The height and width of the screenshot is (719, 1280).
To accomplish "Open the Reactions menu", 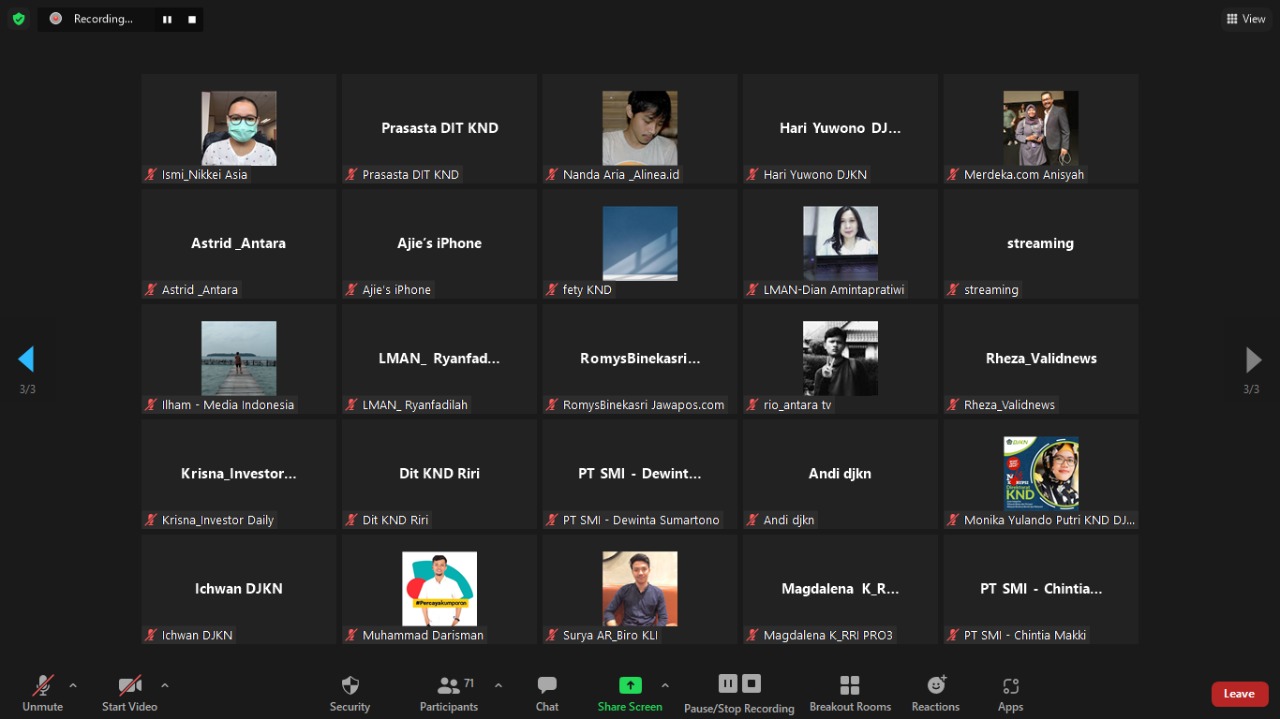I will 935,692.
